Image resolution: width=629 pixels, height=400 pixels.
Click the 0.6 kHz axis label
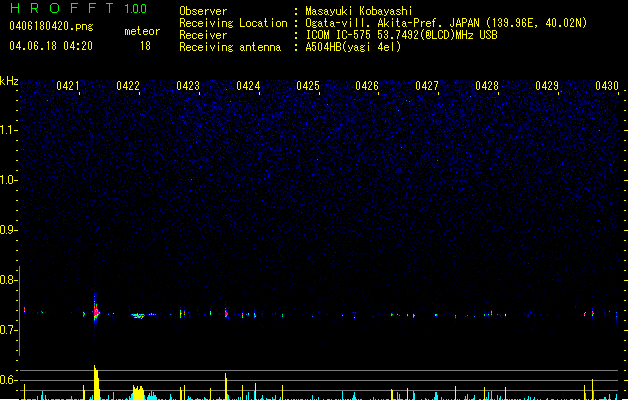[8, 380]
